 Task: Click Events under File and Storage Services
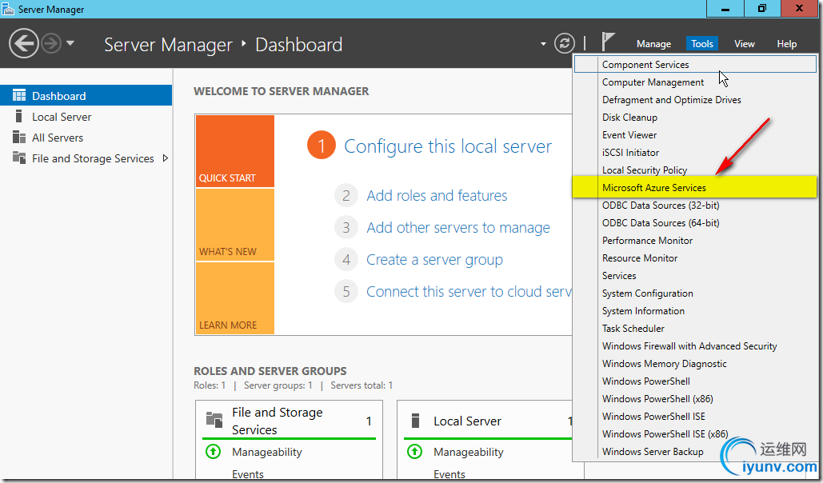[x=248, y=474]
